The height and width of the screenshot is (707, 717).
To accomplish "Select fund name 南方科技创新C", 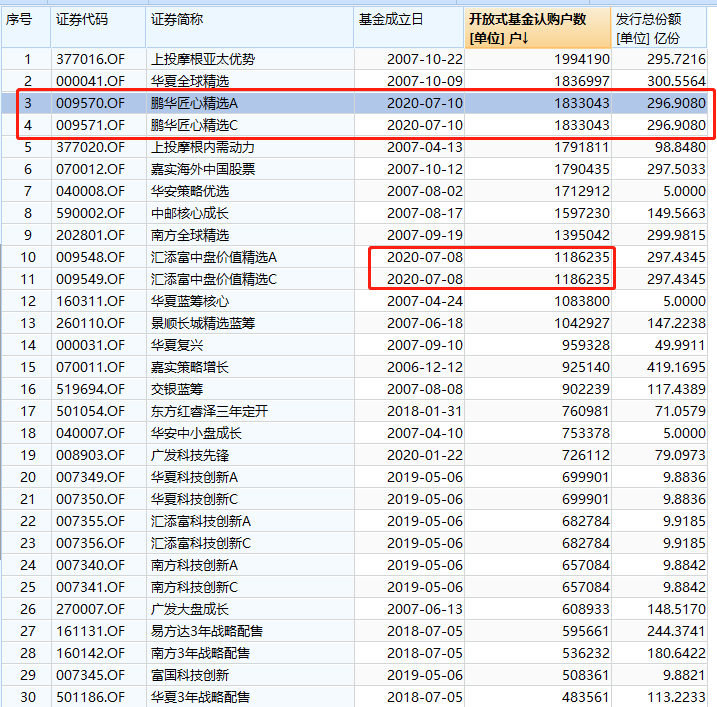I will 194,587.
